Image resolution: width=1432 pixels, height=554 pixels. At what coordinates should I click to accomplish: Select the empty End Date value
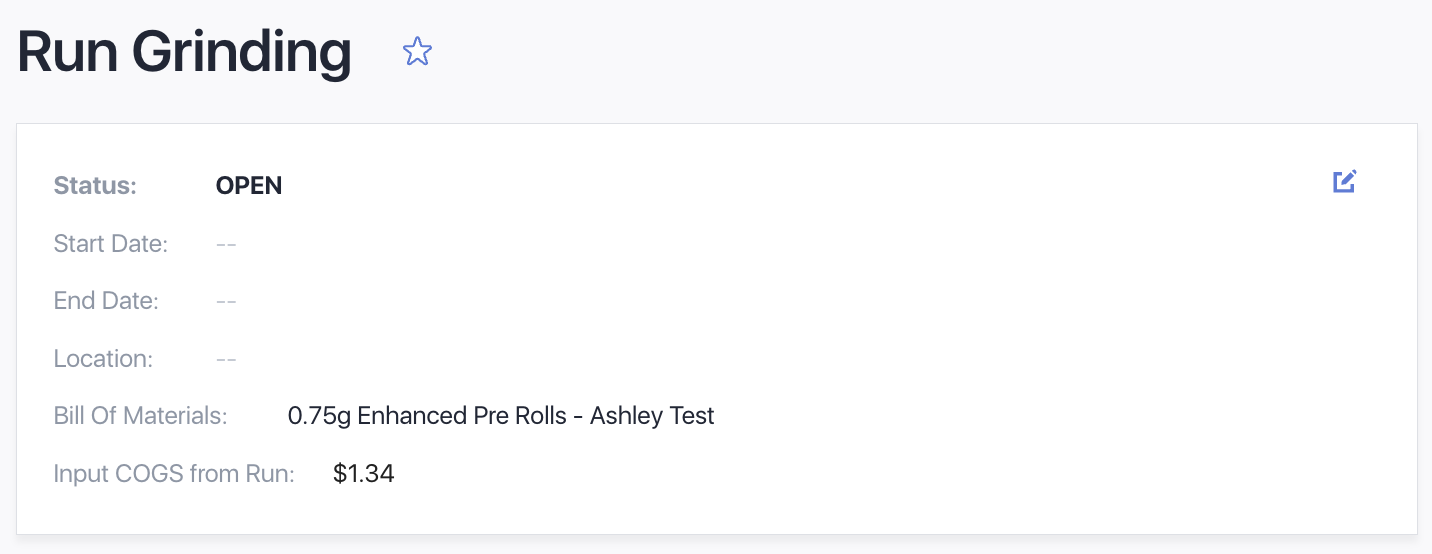(x=226, y=301)
